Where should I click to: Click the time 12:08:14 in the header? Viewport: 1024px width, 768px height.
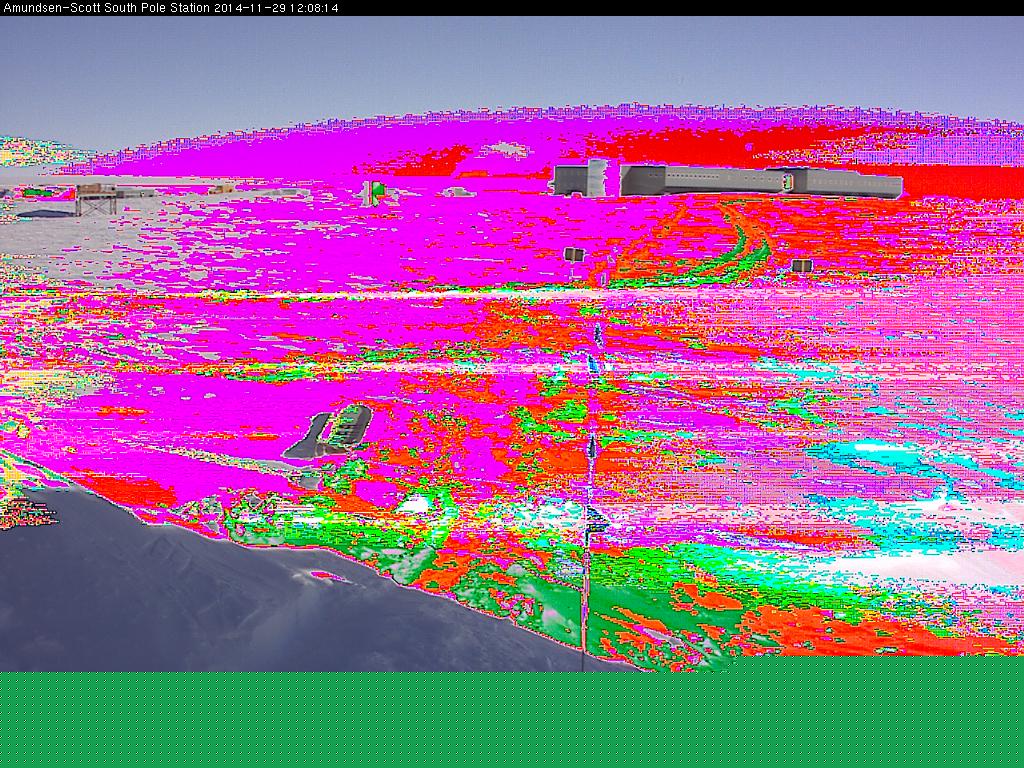[313, 8]
